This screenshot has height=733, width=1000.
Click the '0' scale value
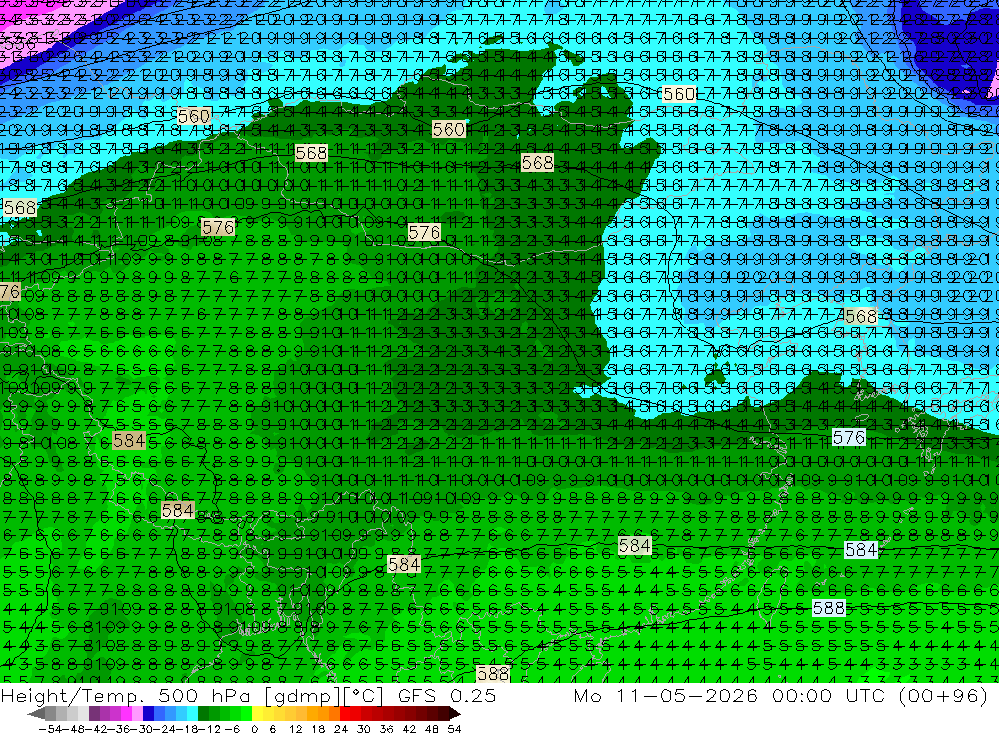pos(254,729)
